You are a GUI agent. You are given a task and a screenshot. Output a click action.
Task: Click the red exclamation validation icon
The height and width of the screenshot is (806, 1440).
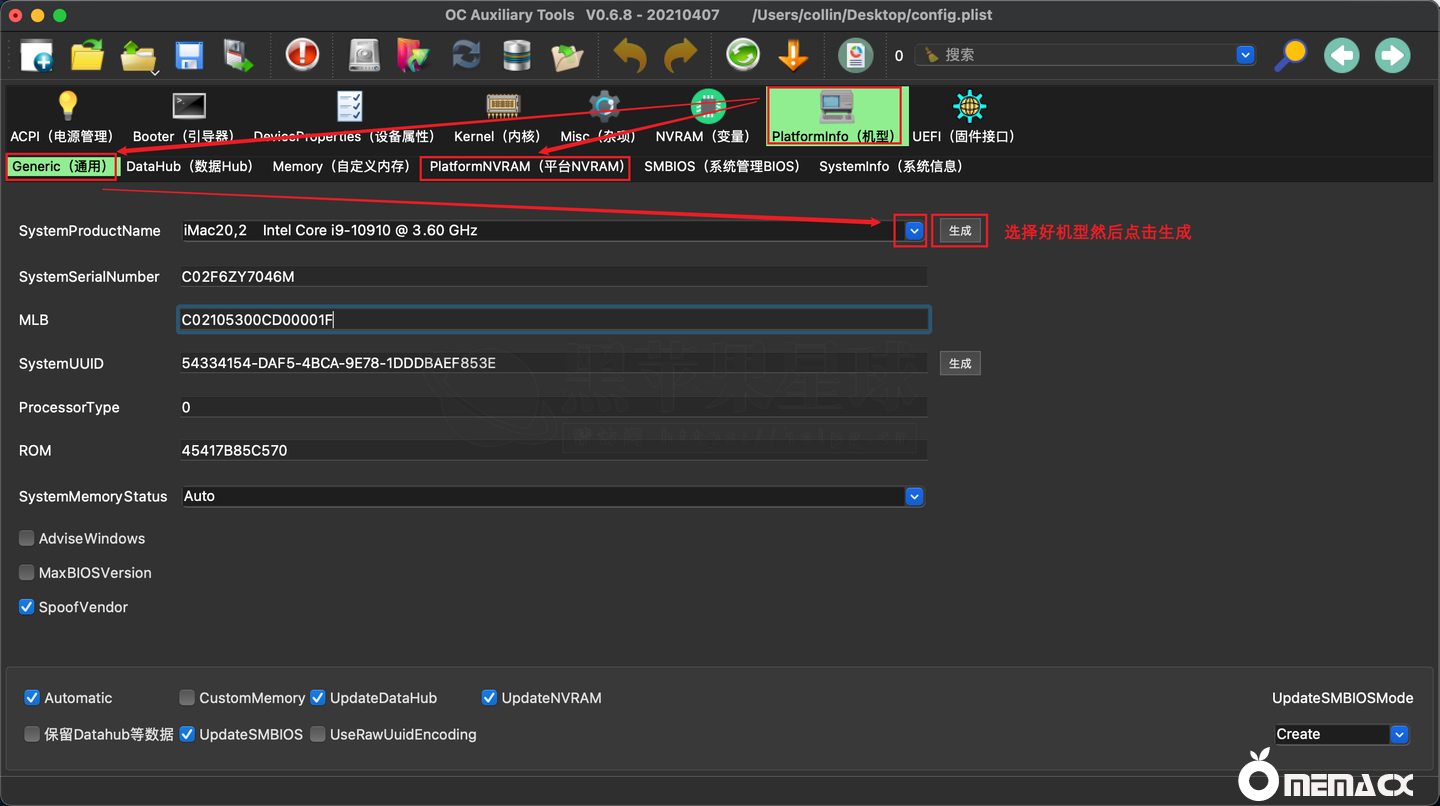pos(302,55)
